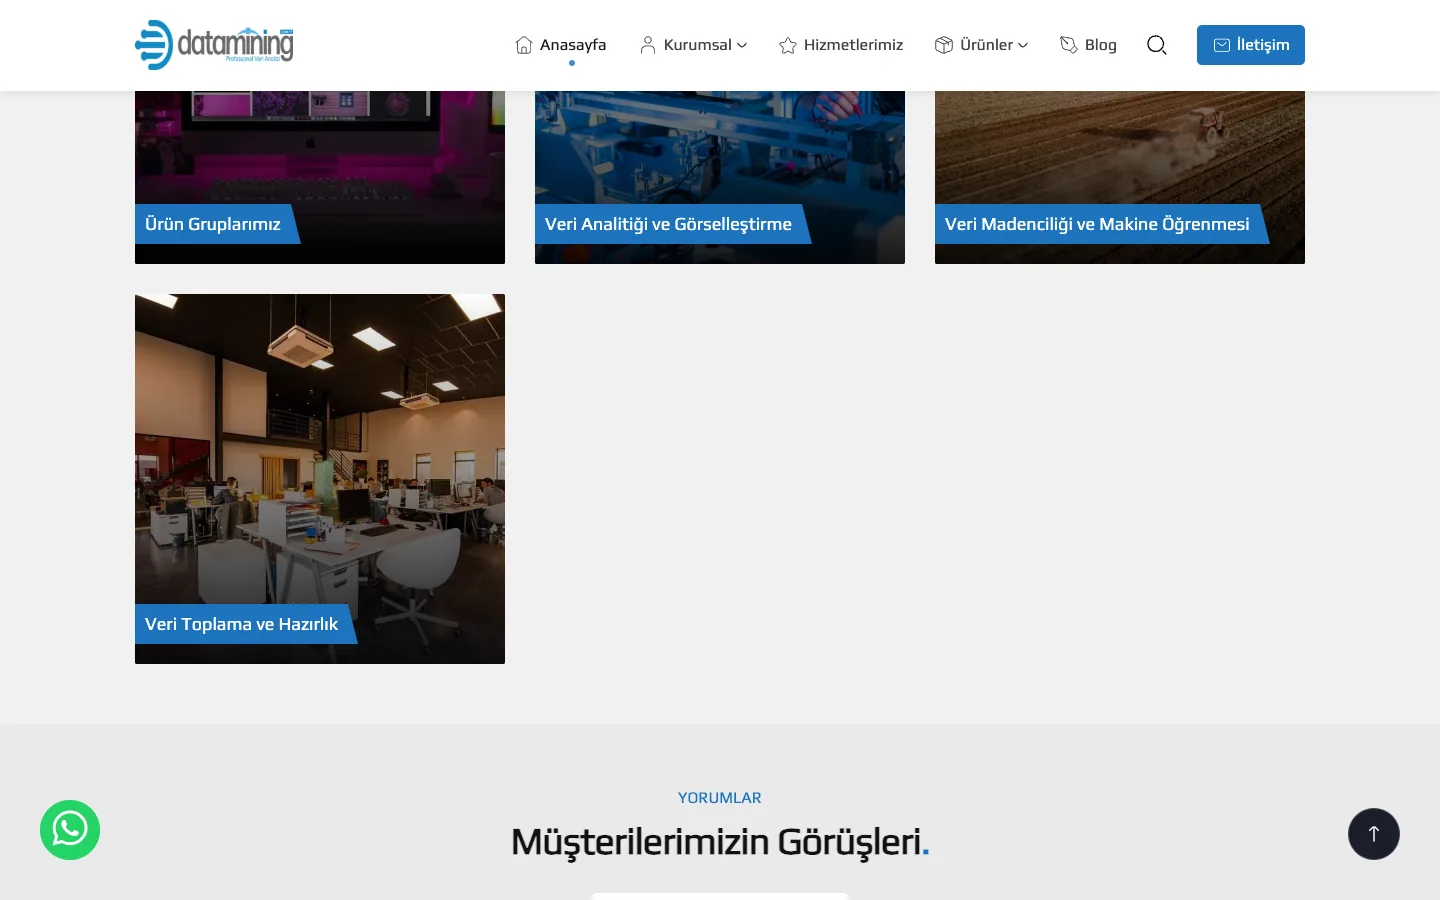Click the box icon beside Ürünler
The width and height of the screenshot is (1440, 900).
(944, 45)
